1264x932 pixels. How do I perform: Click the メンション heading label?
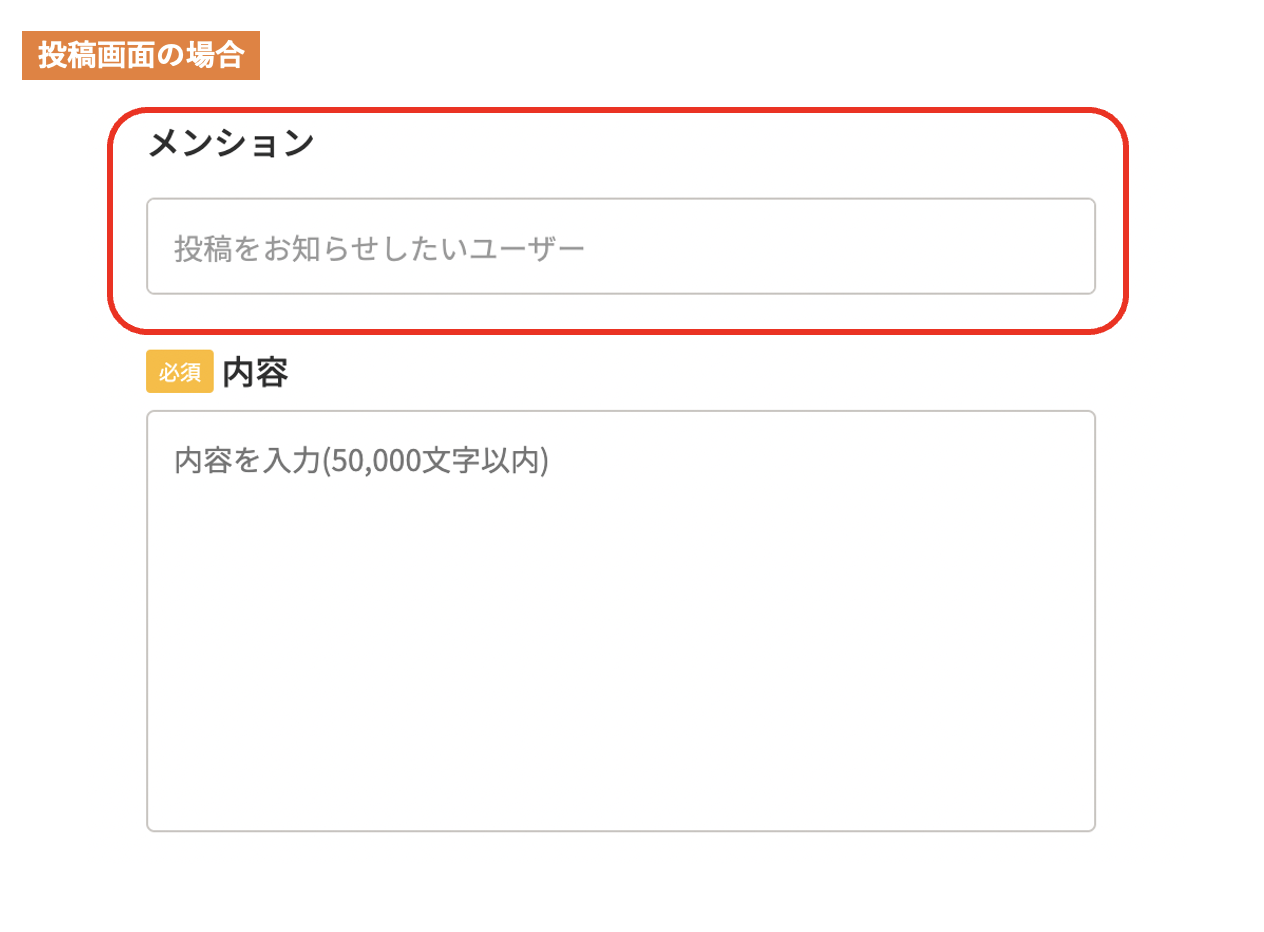click(x=231, y=143)
